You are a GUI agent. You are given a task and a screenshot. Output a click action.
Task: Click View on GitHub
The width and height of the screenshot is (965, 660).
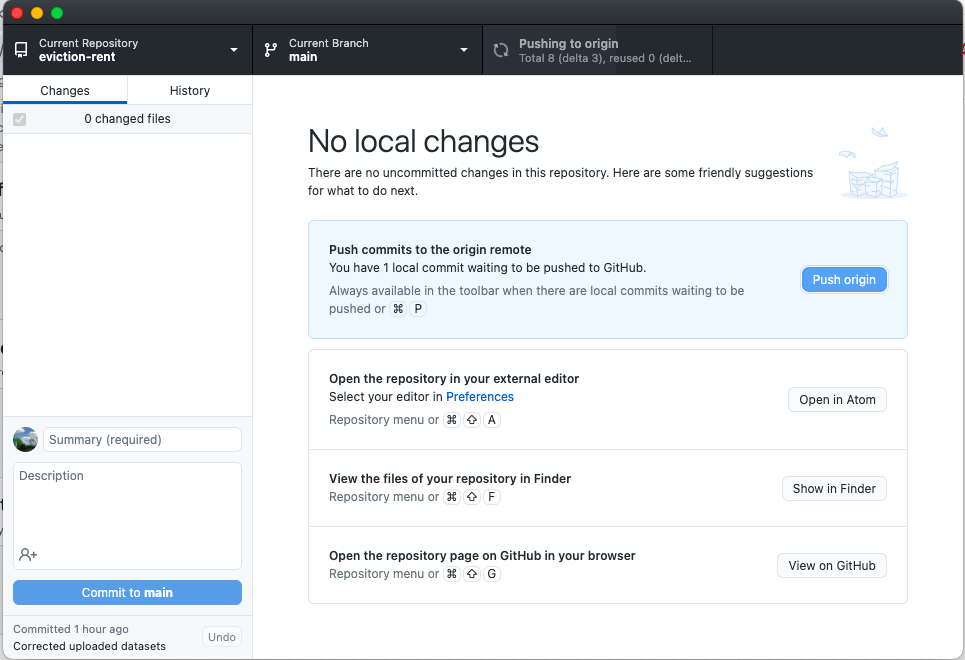[x=831, y=565]
